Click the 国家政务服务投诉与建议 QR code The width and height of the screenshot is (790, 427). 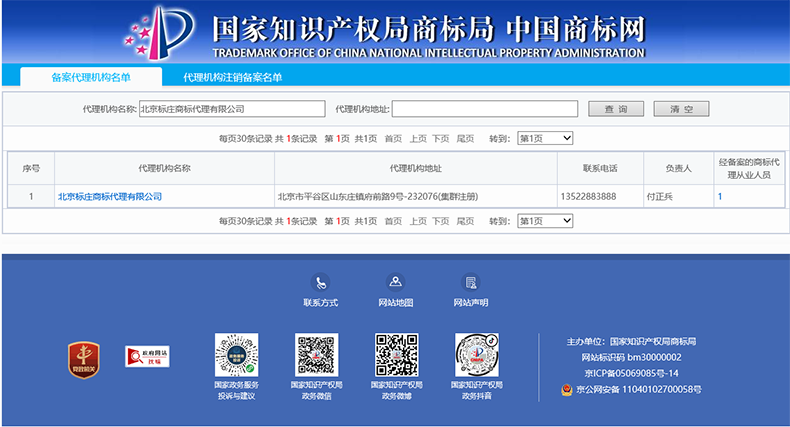236,354
